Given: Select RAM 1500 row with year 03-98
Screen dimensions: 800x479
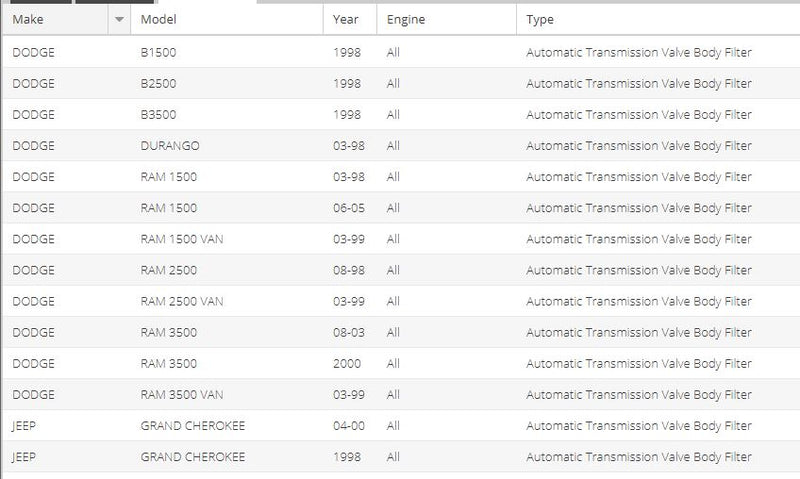Looking at the screenshot, I should click(x=401, y=177).
